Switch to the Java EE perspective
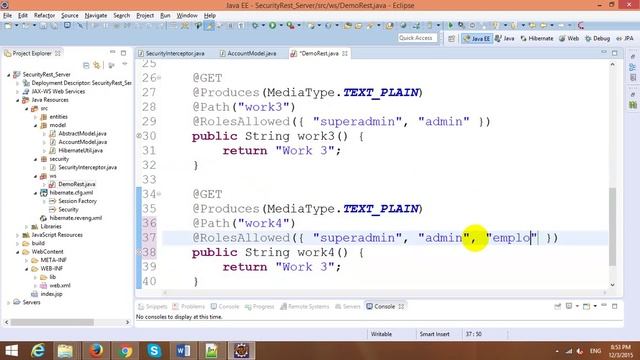This screenshot has height=360, width=640. point(476,38)
